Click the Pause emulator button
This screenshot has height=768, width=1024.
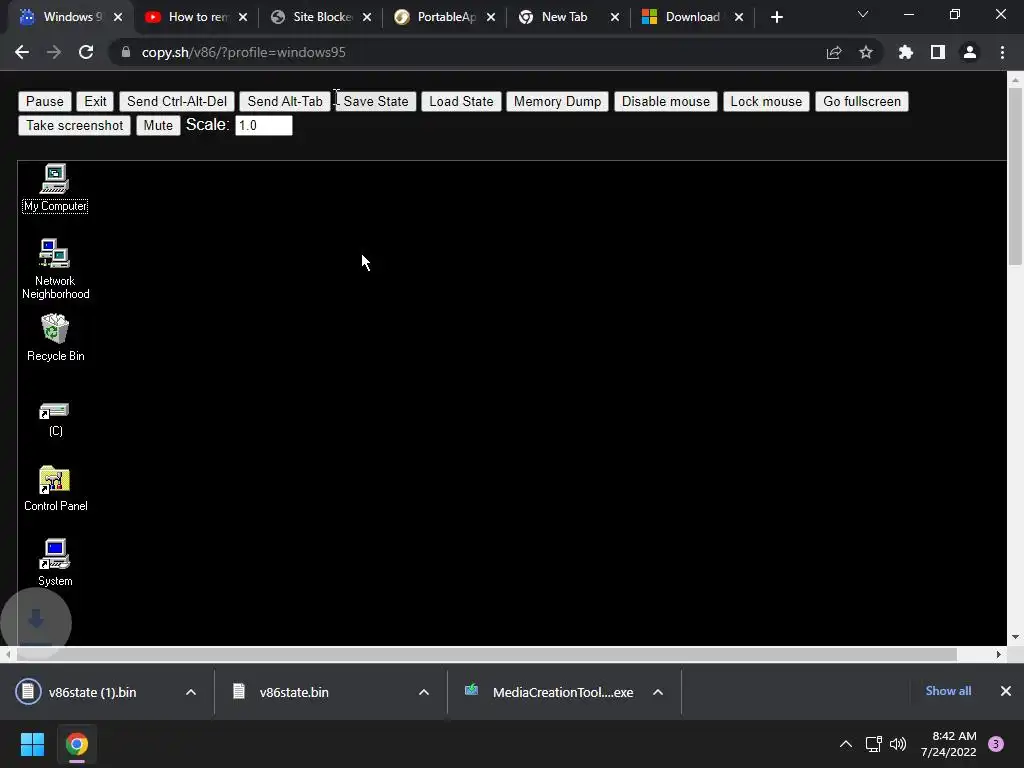[x=44, y=101]
